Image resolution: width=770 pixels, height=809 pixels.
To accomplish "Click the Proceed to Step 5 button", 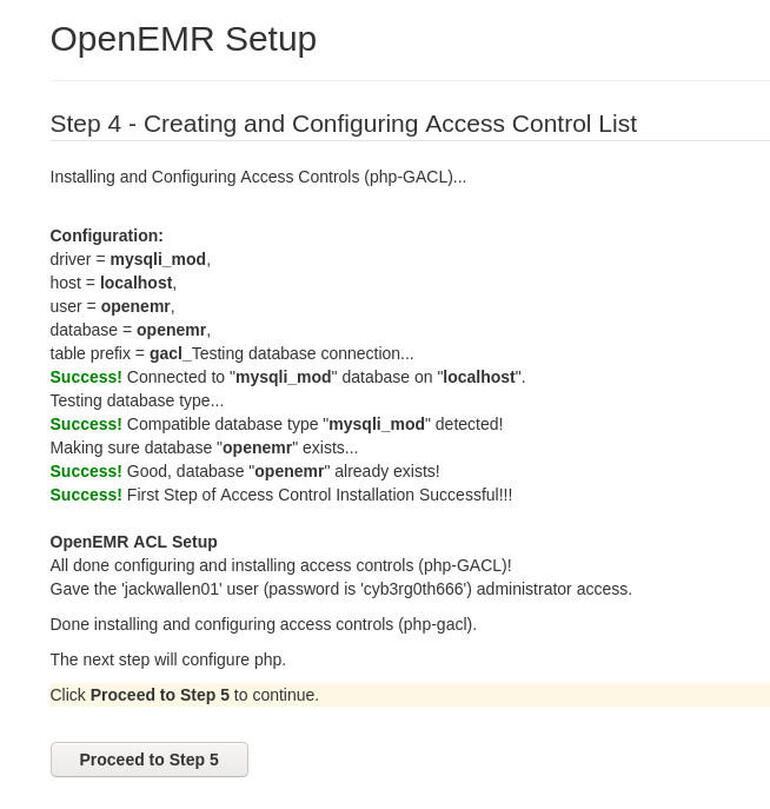I will [x=148, y=759].
